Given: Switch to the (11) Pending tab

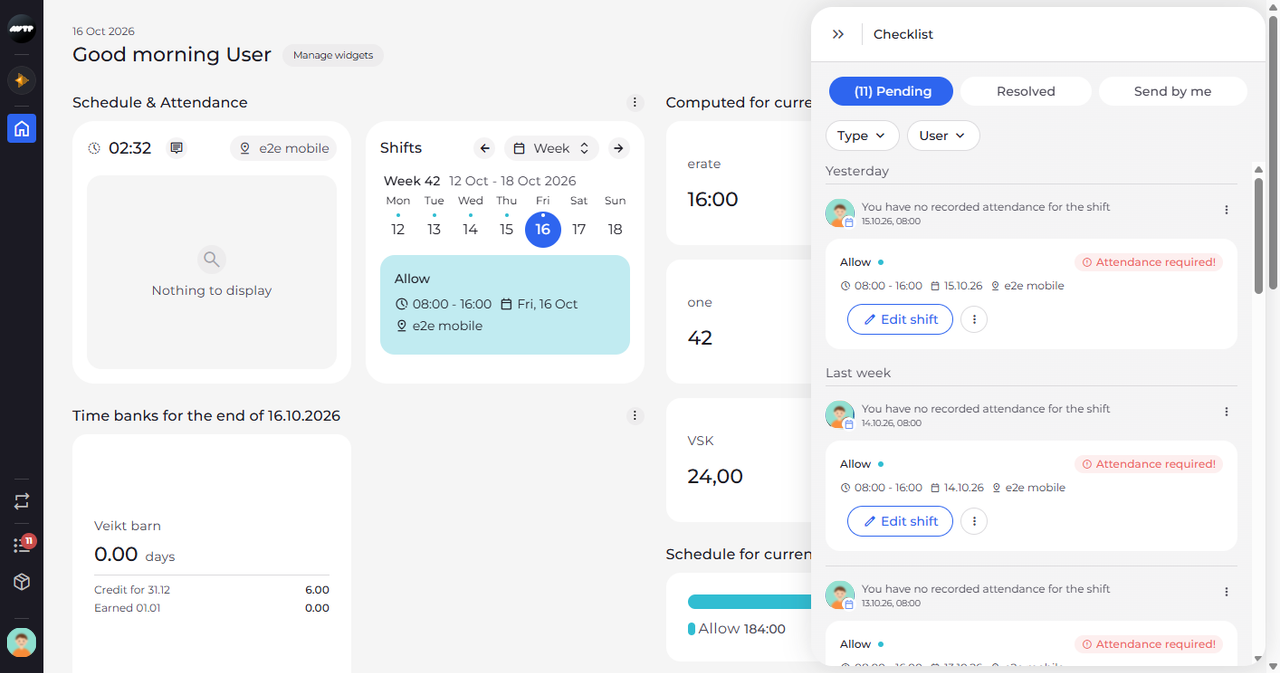Looking at the screenshot, I should point(891,91).
